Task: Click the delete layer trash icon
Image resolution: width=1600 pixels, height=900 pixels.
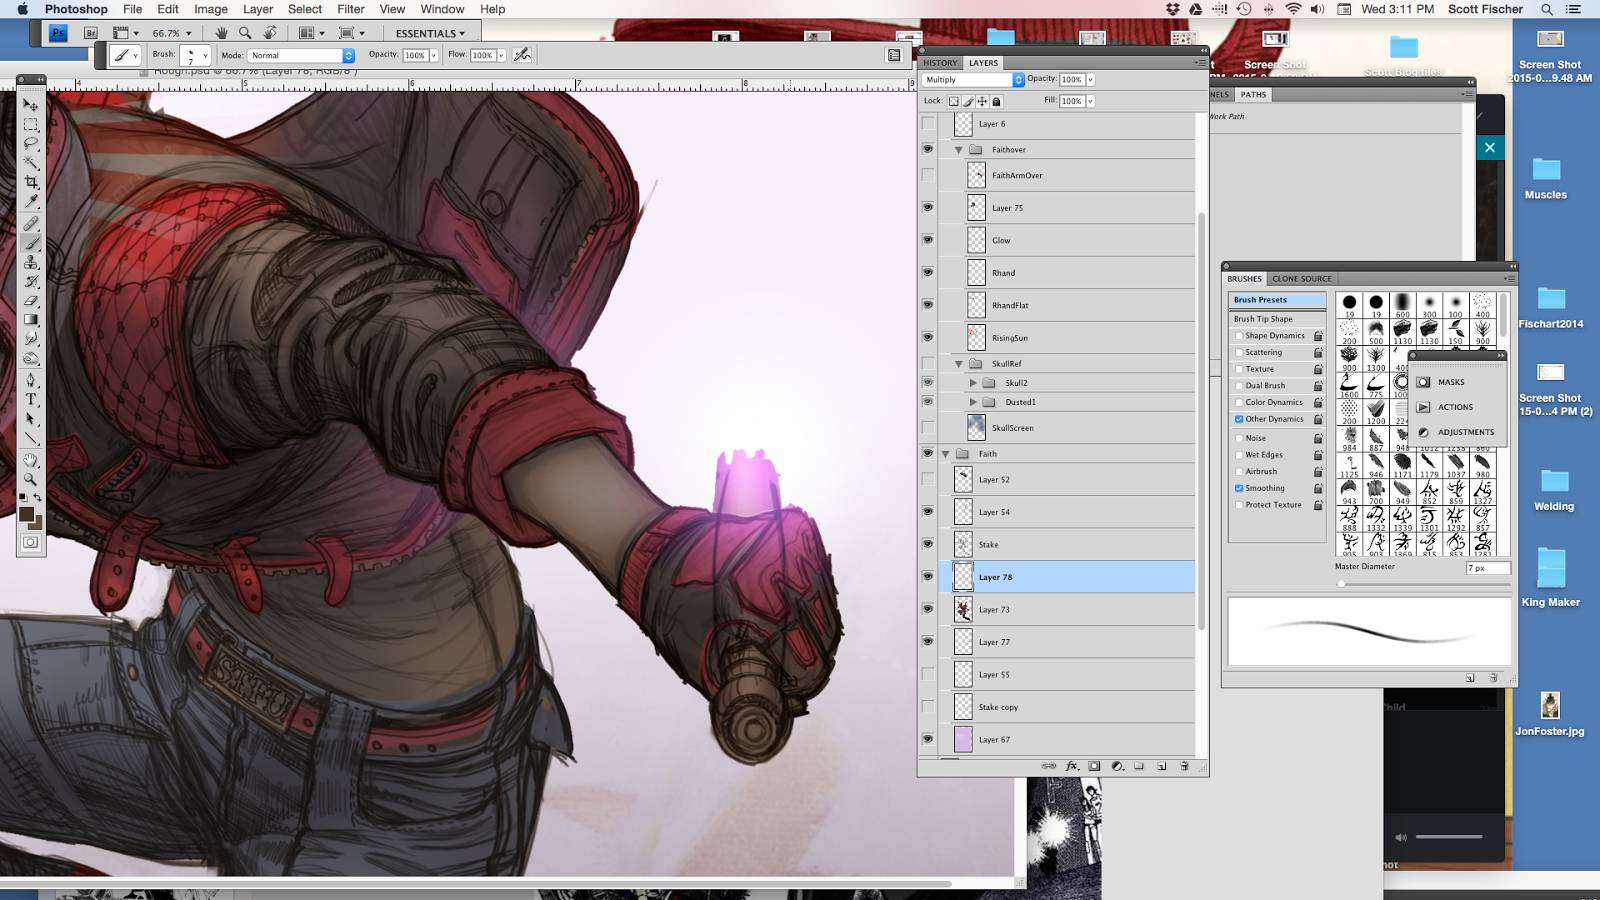Action: (x=1185, y=766)
